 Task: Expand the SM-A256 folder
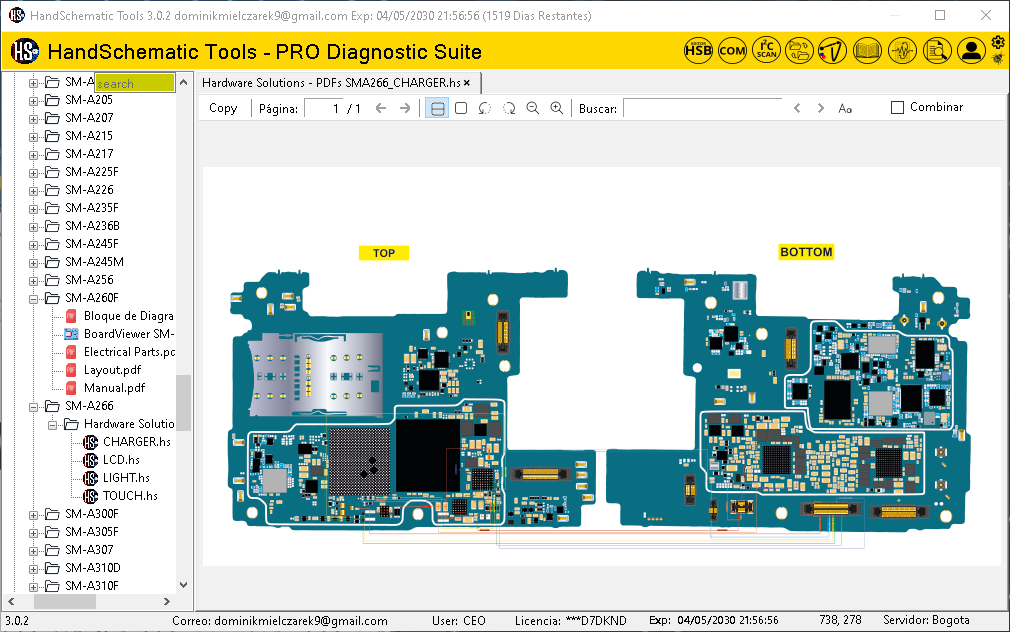[33, 281]
